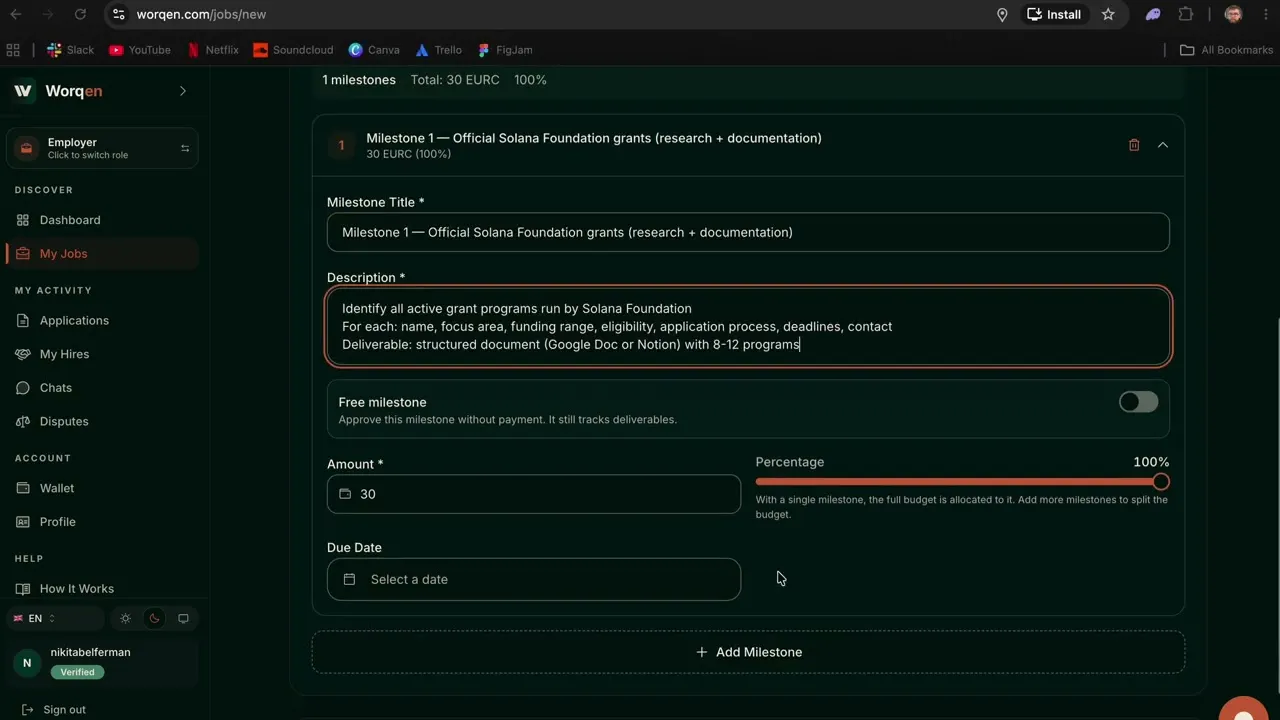Navigate to My Hires

[x=102, y=354]
